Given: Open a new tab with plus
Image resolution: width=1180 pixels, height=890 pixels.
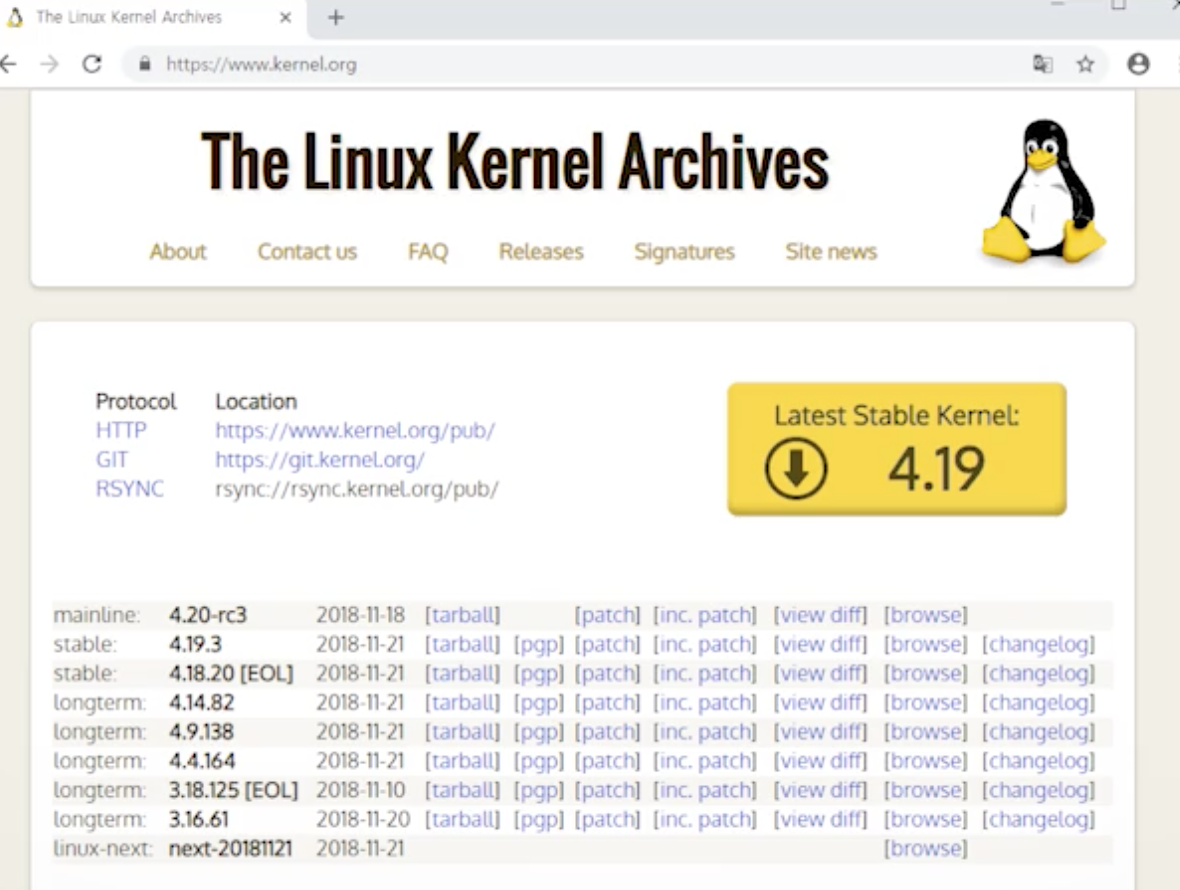Looking at the screenshot, I should tap(336, 17).
